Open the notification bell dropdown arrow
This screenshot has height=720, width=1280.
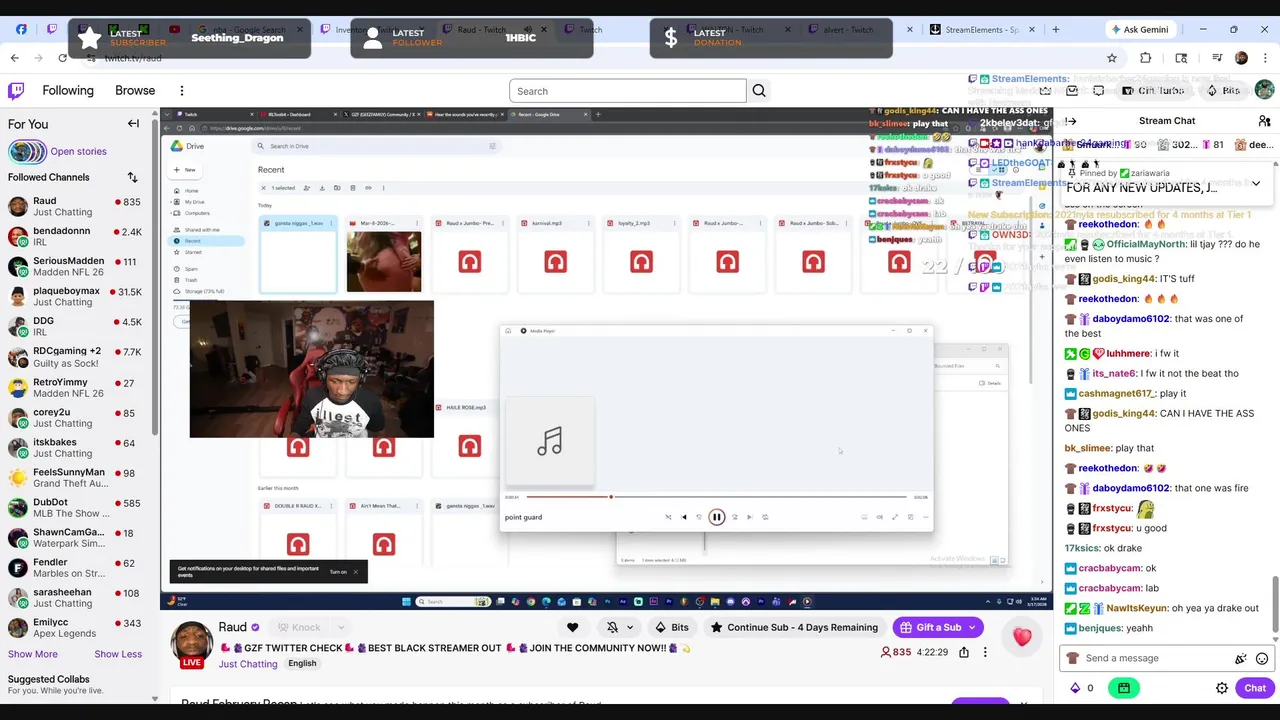[x=630, y=627]
